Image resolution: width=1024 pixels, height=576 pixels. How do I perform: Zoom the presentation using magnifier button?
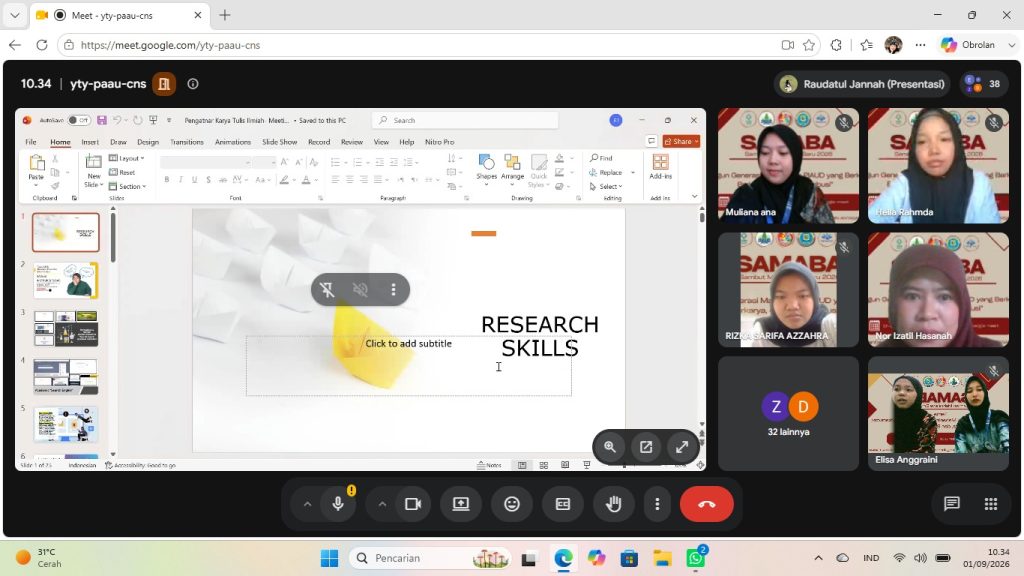coord(610,447)
